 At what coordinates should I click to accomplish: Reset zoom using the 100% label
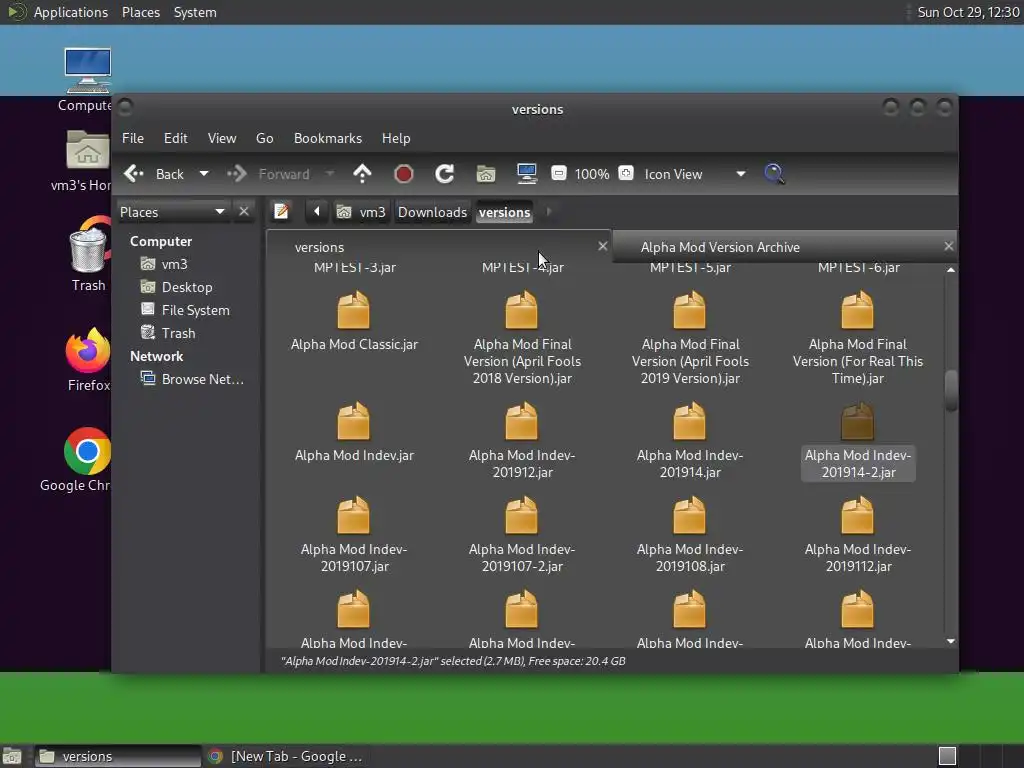[592, 174]
